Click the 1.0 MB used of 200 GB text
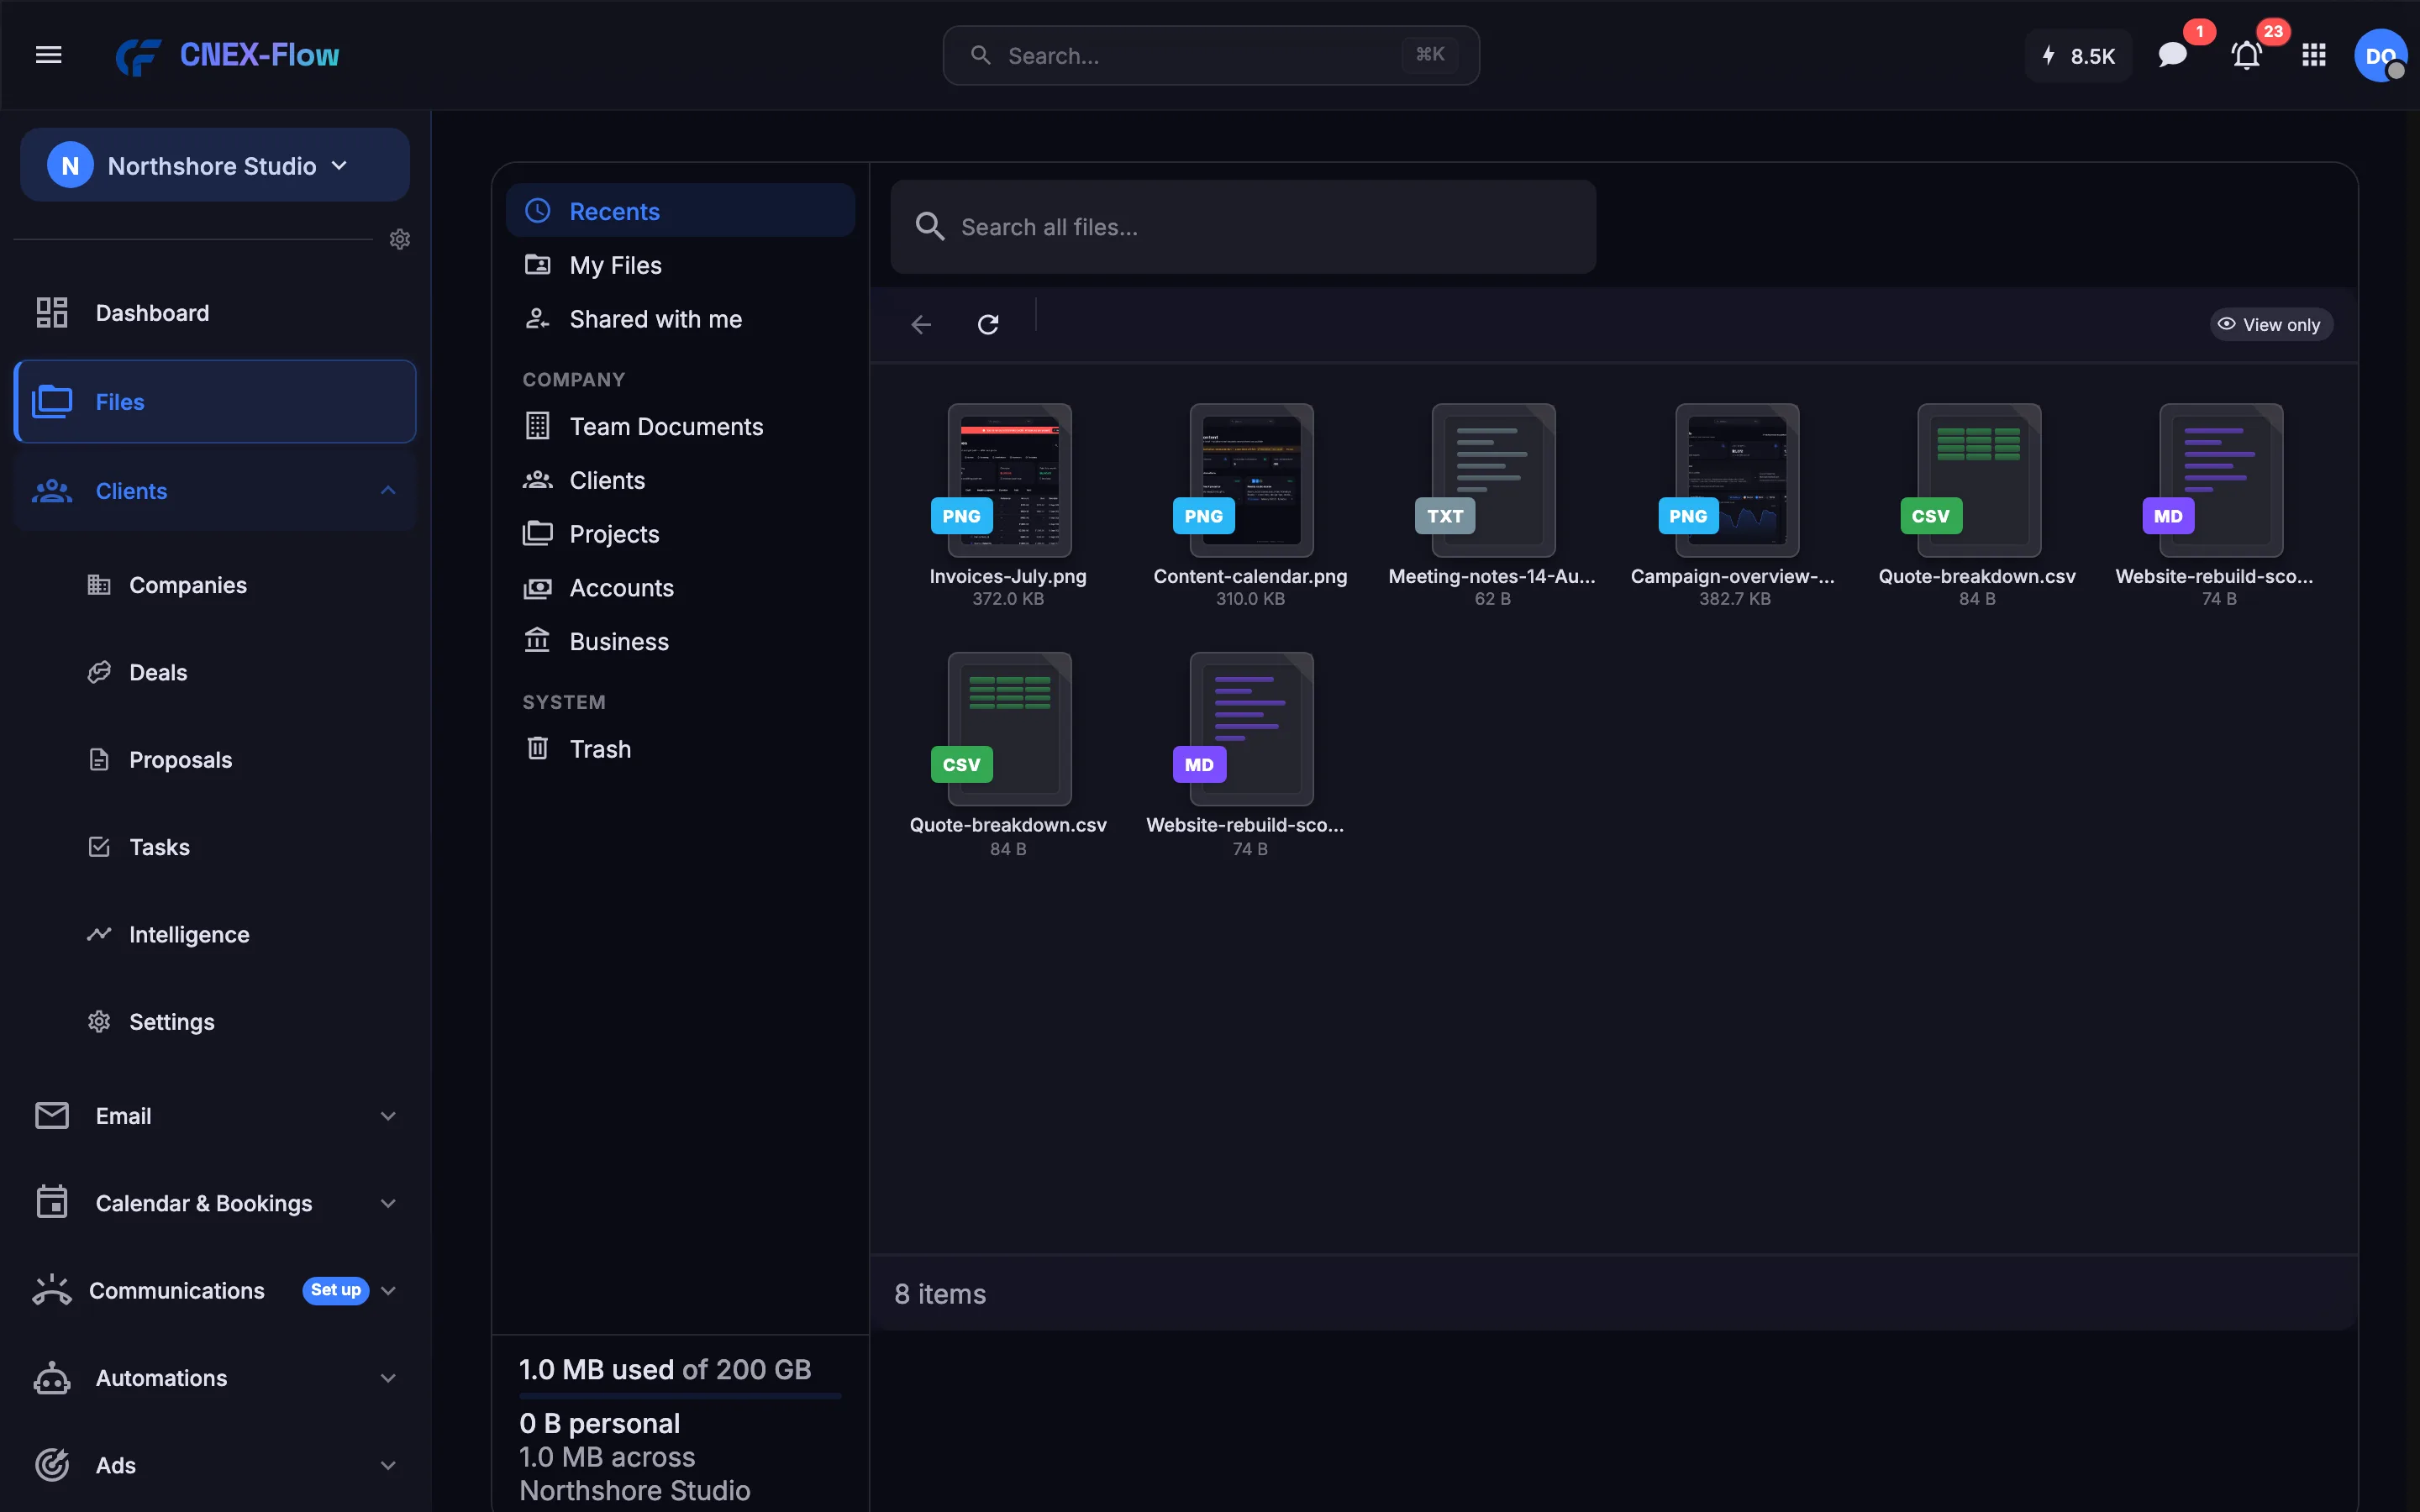 [665, 1369]
